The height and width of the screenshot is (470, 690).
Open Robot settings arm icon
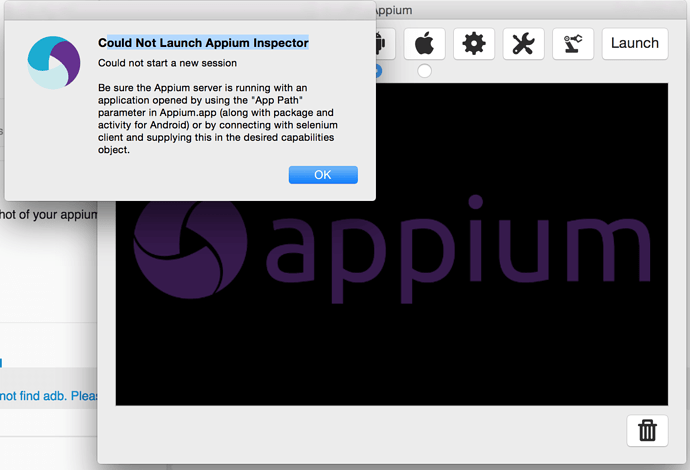point(573,44)
